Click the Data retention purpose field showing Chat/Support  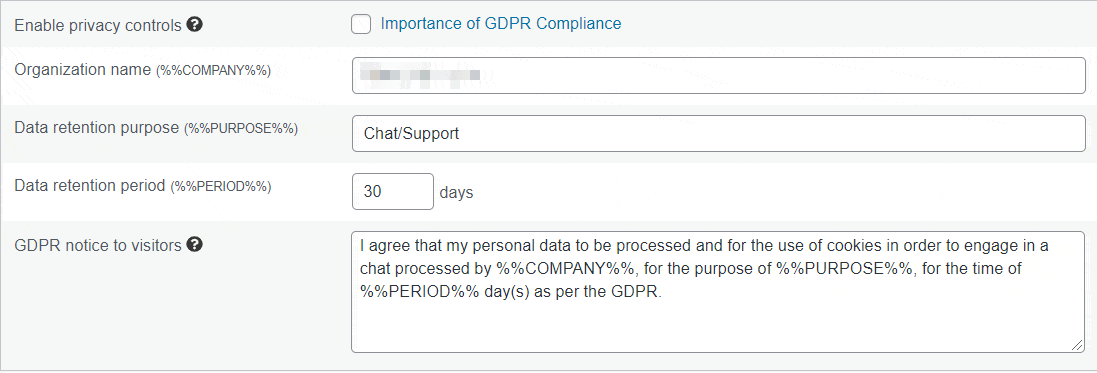coord(719,134)
